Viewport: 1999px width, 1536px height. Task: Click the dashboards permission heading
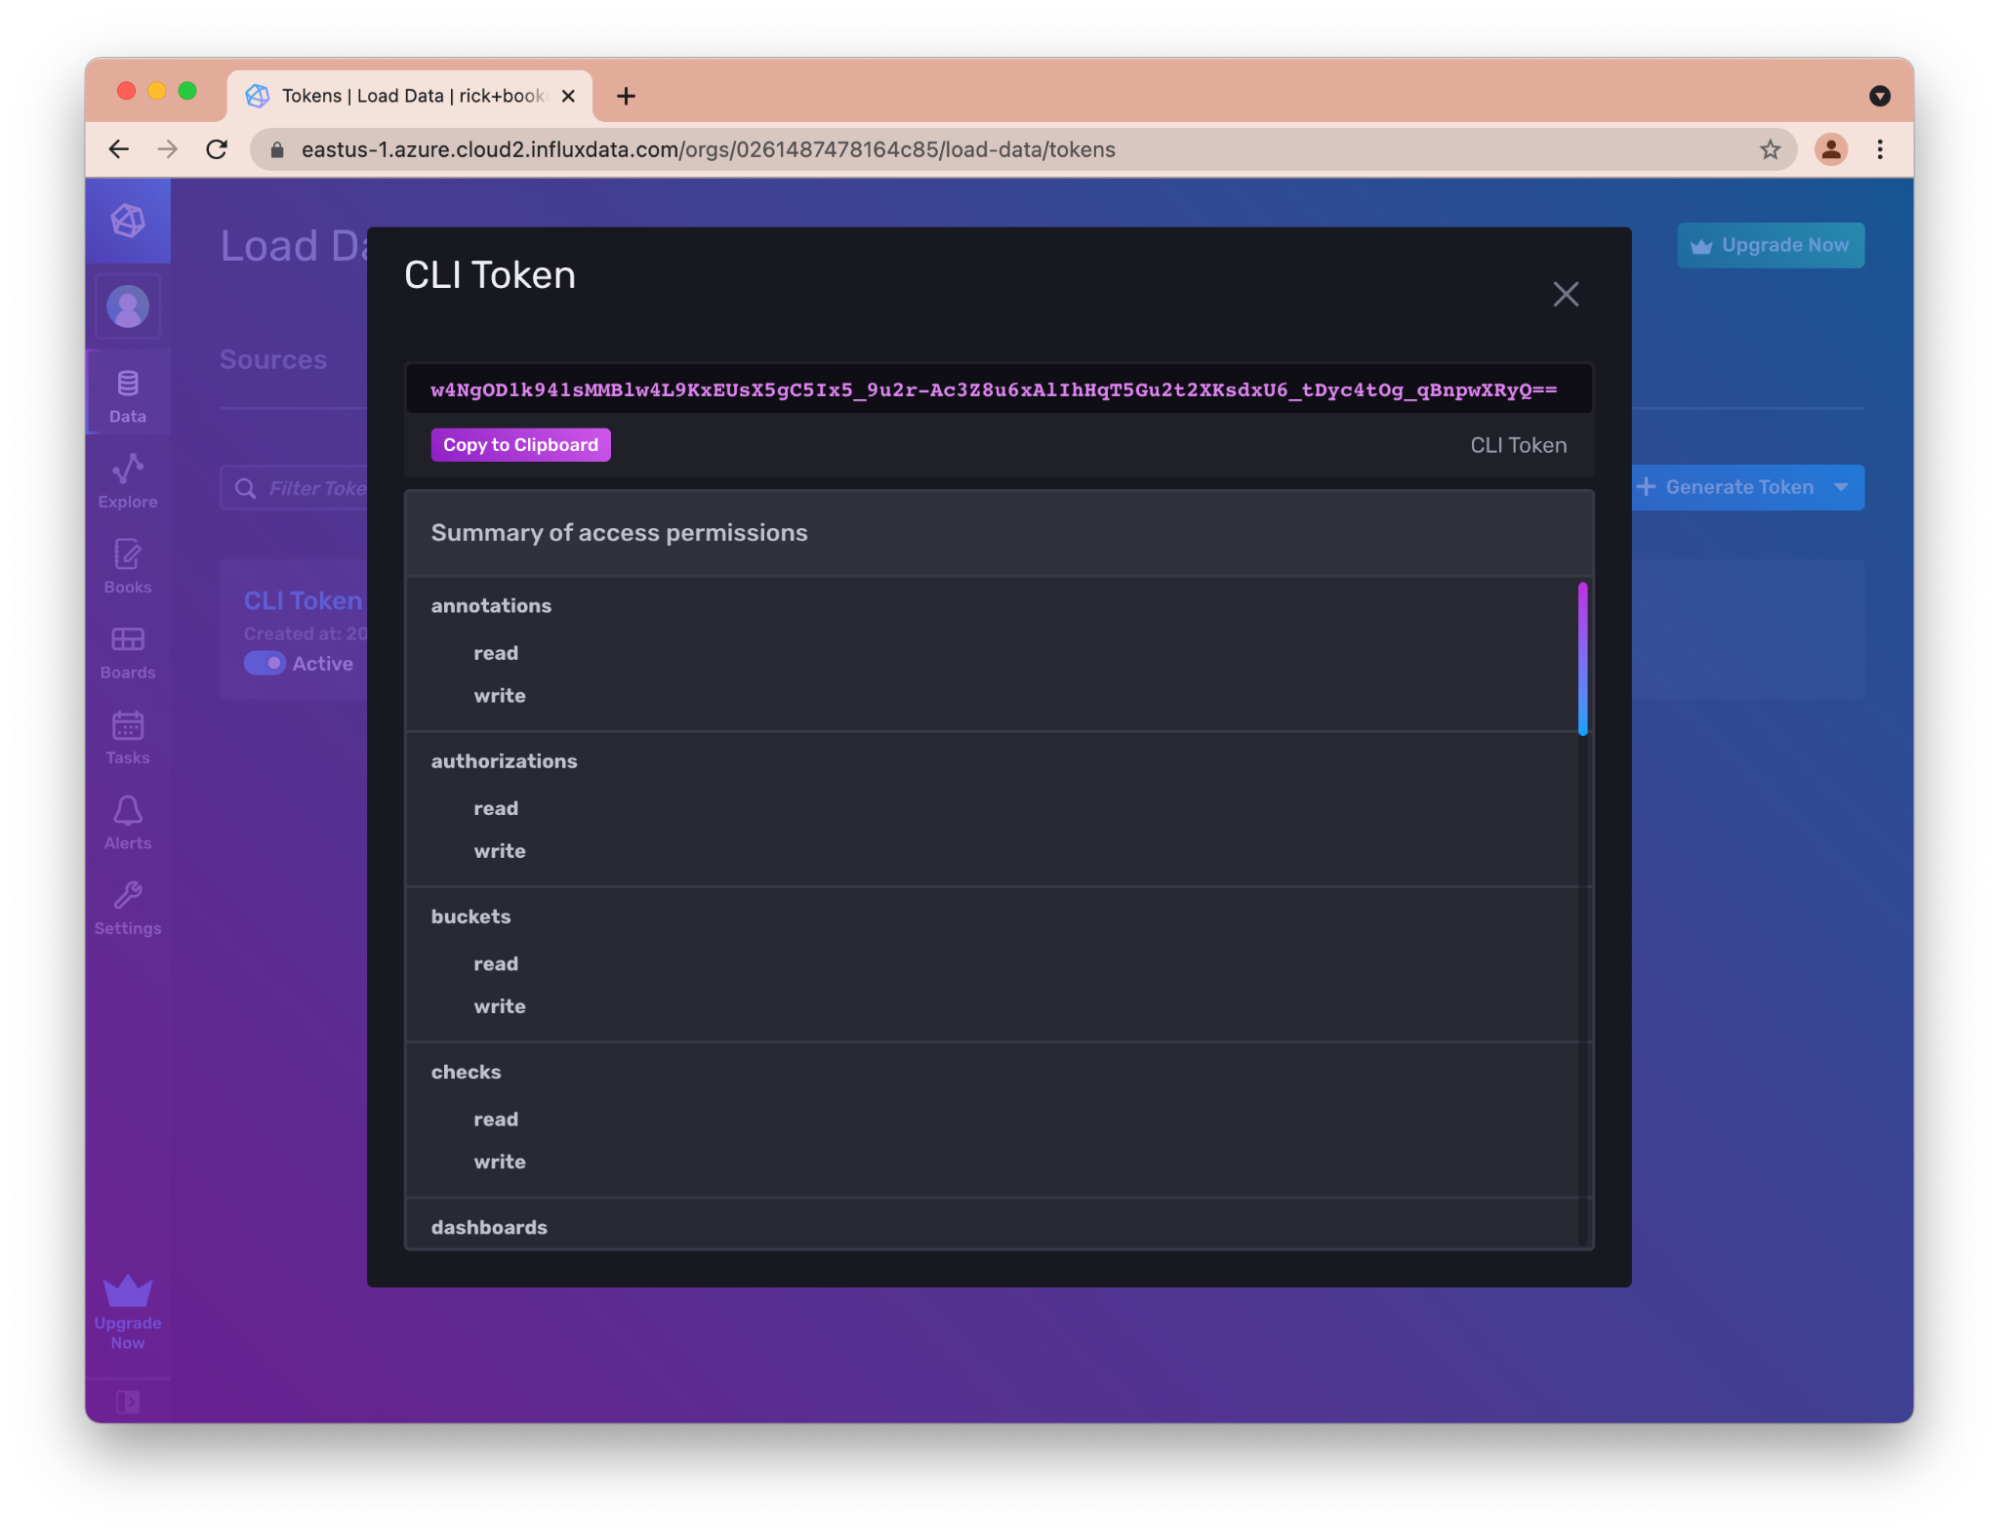tap(489, 1227)
